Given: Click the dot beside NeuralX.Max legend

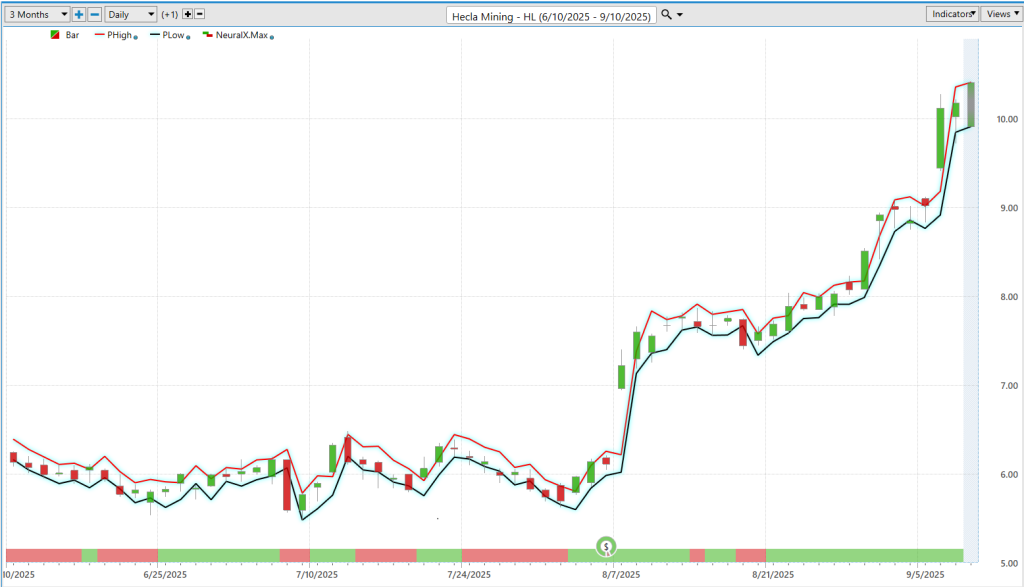Looking at the screenshot, I should [x=272, y=37].
